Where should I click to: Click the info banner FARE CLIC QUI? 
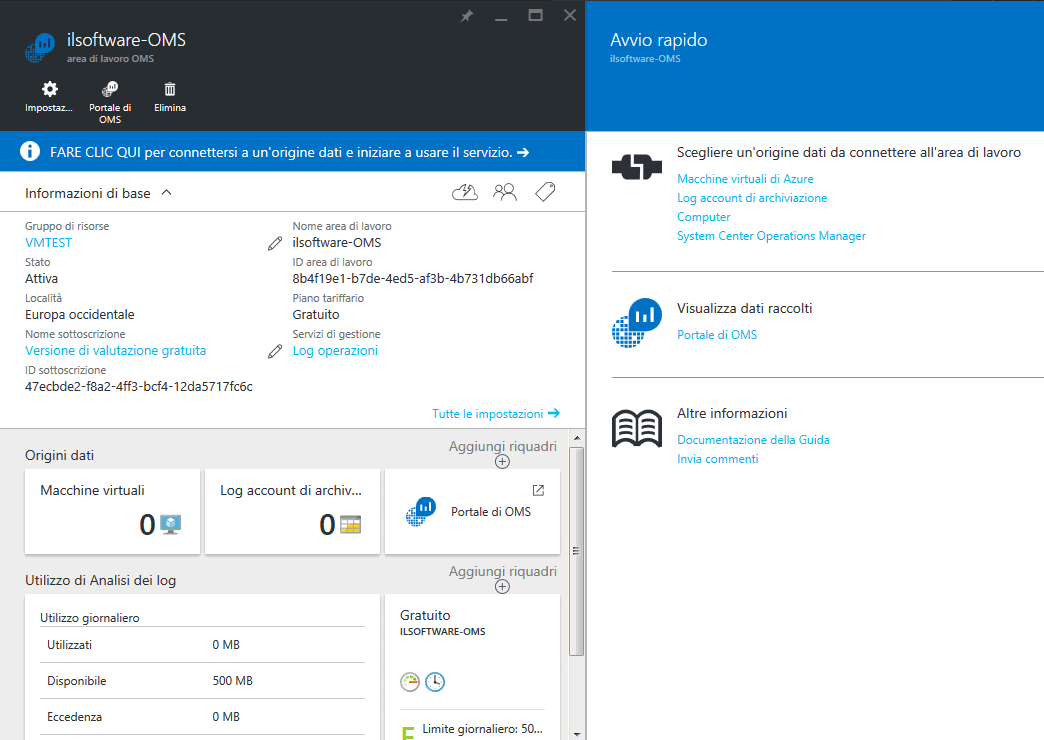(292, 152)
